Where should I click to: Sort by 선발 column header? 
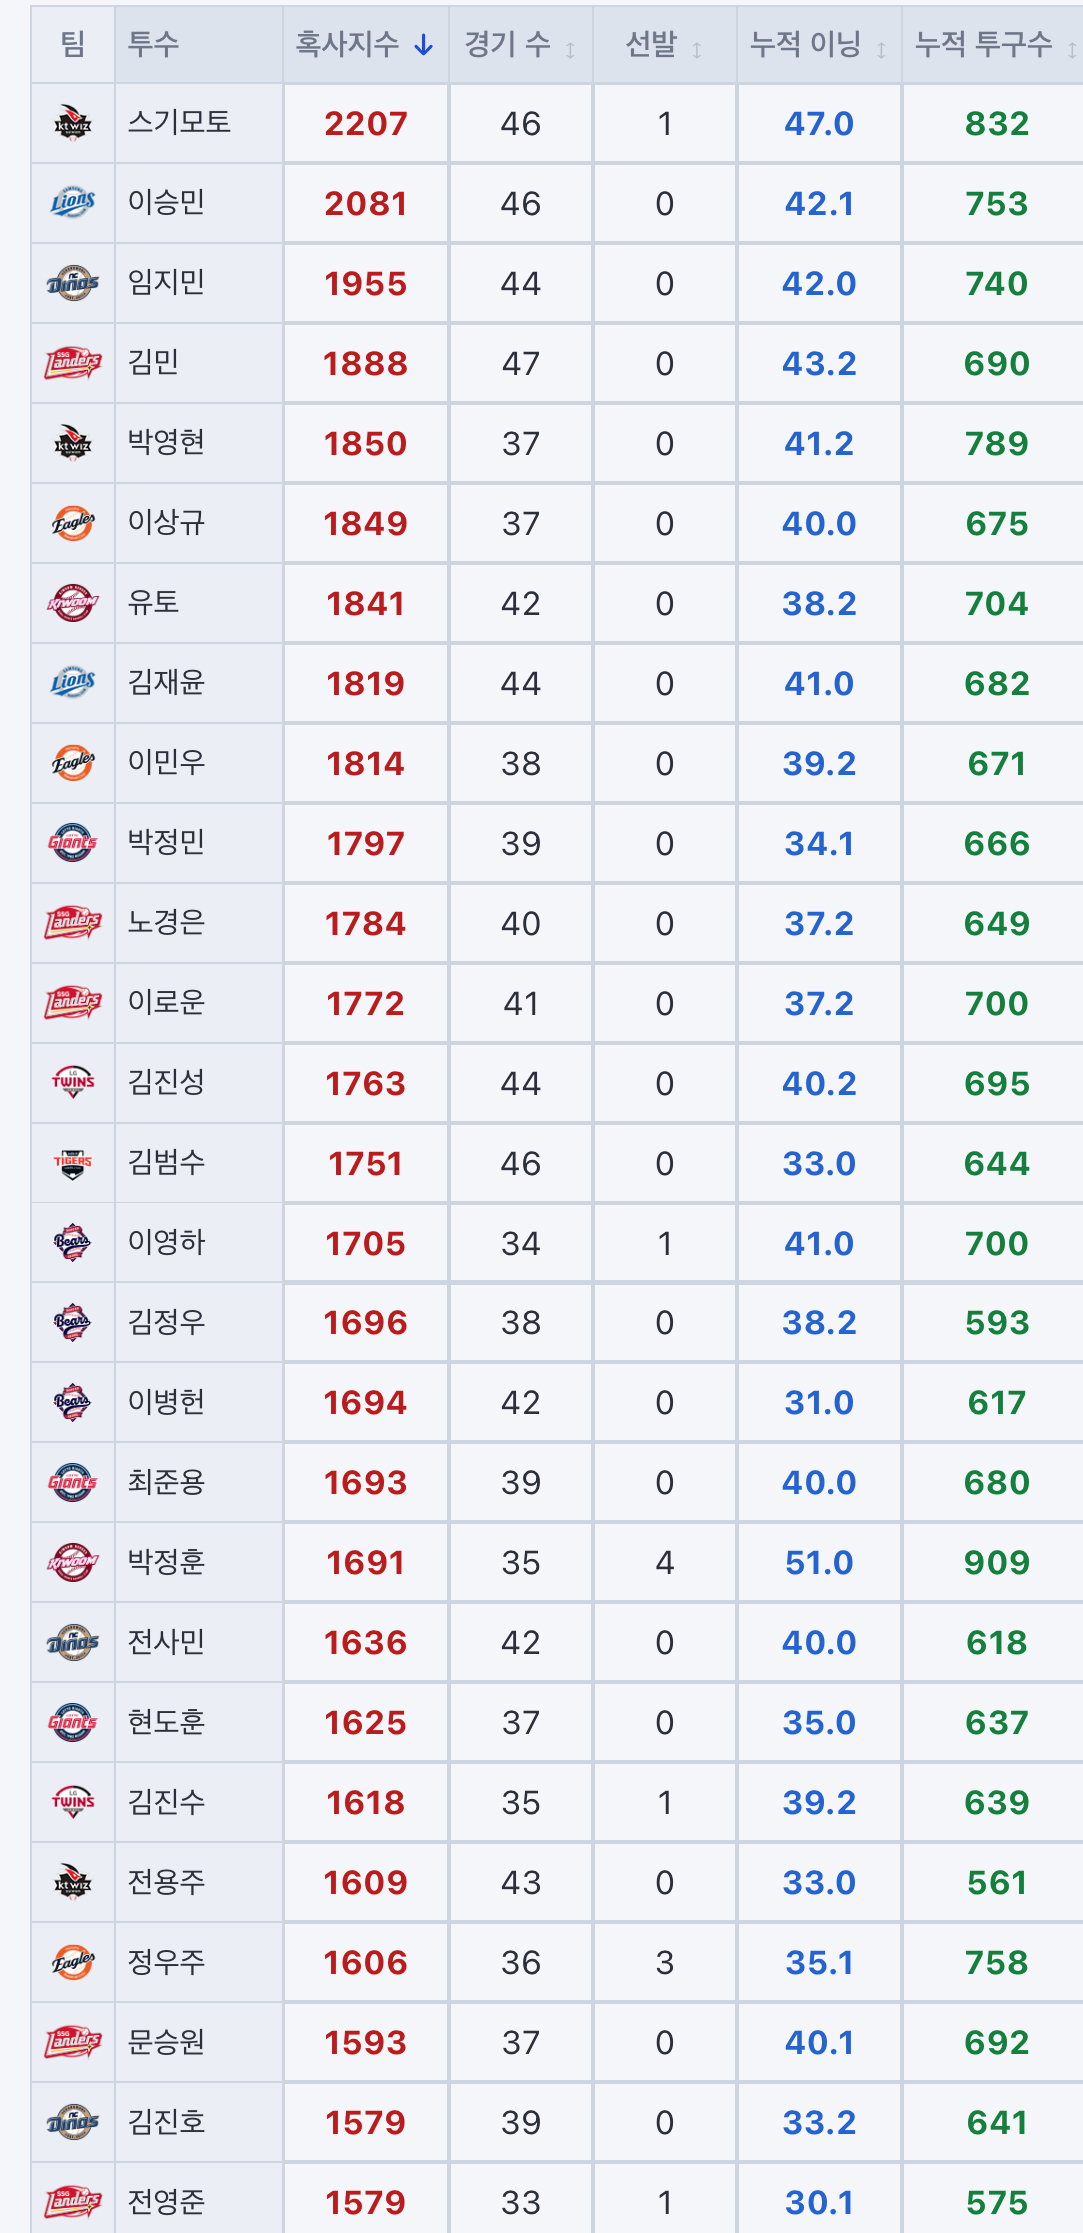(x=664, y=44)
